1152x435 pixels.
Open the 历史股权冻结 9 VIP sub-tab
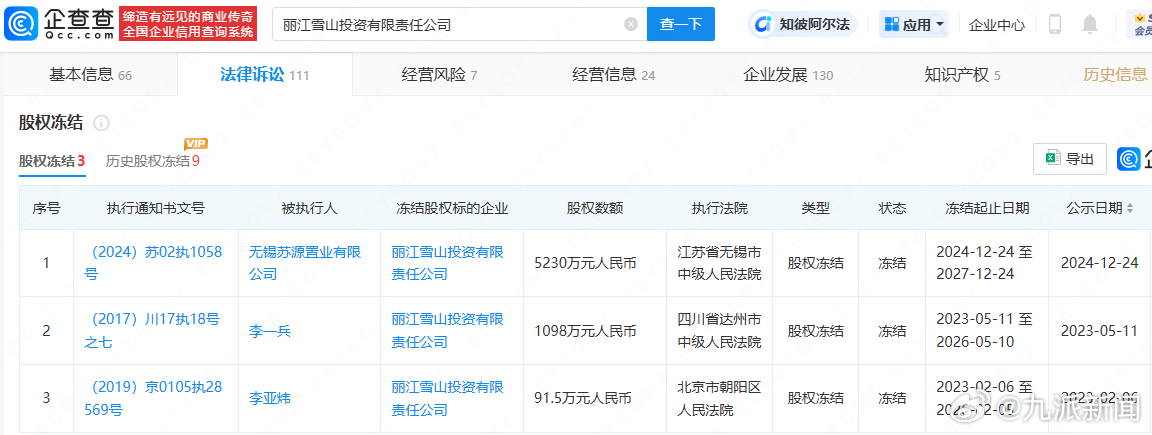153,161
